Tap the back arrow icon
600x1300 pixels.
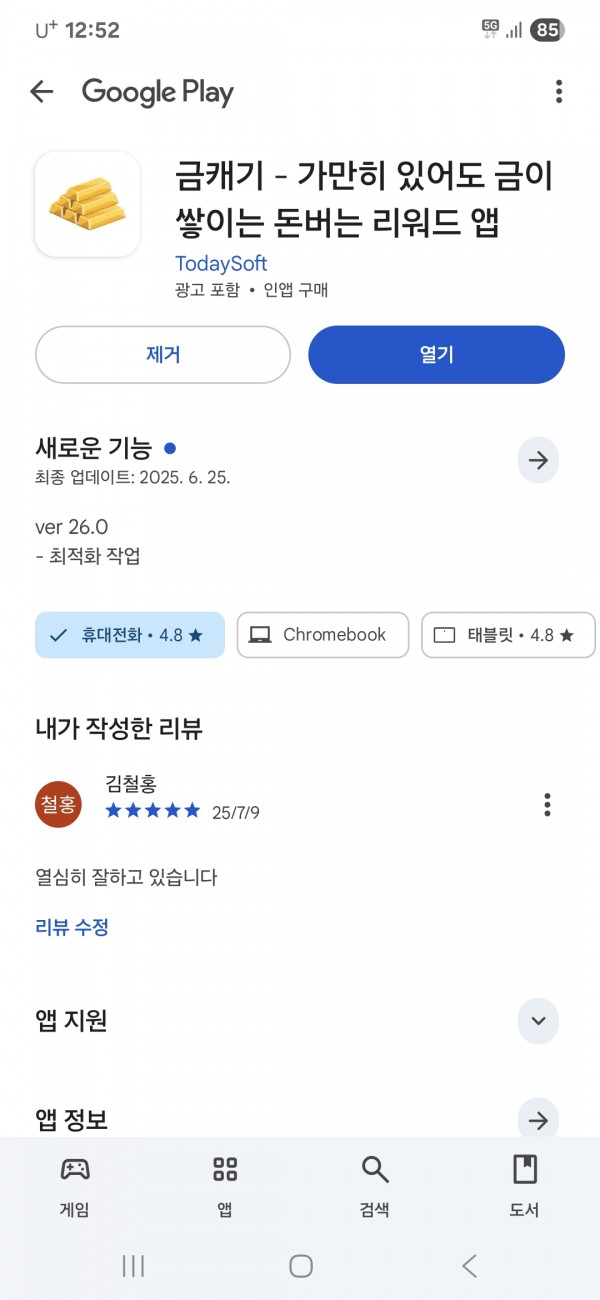pos(41,92)
